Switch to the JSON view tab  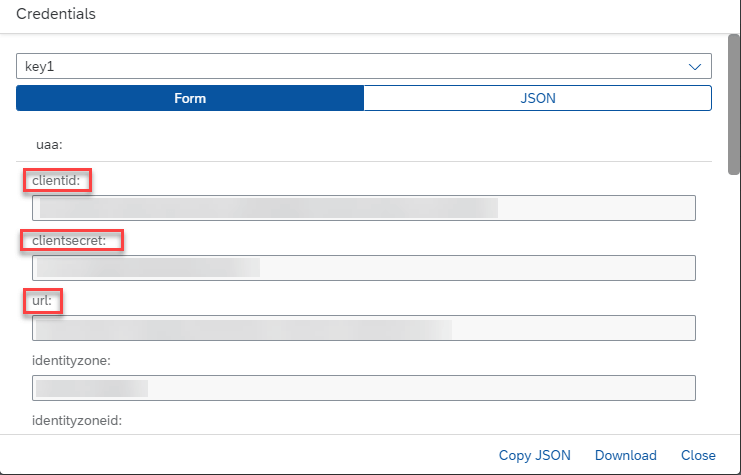(x=538, y=98)
